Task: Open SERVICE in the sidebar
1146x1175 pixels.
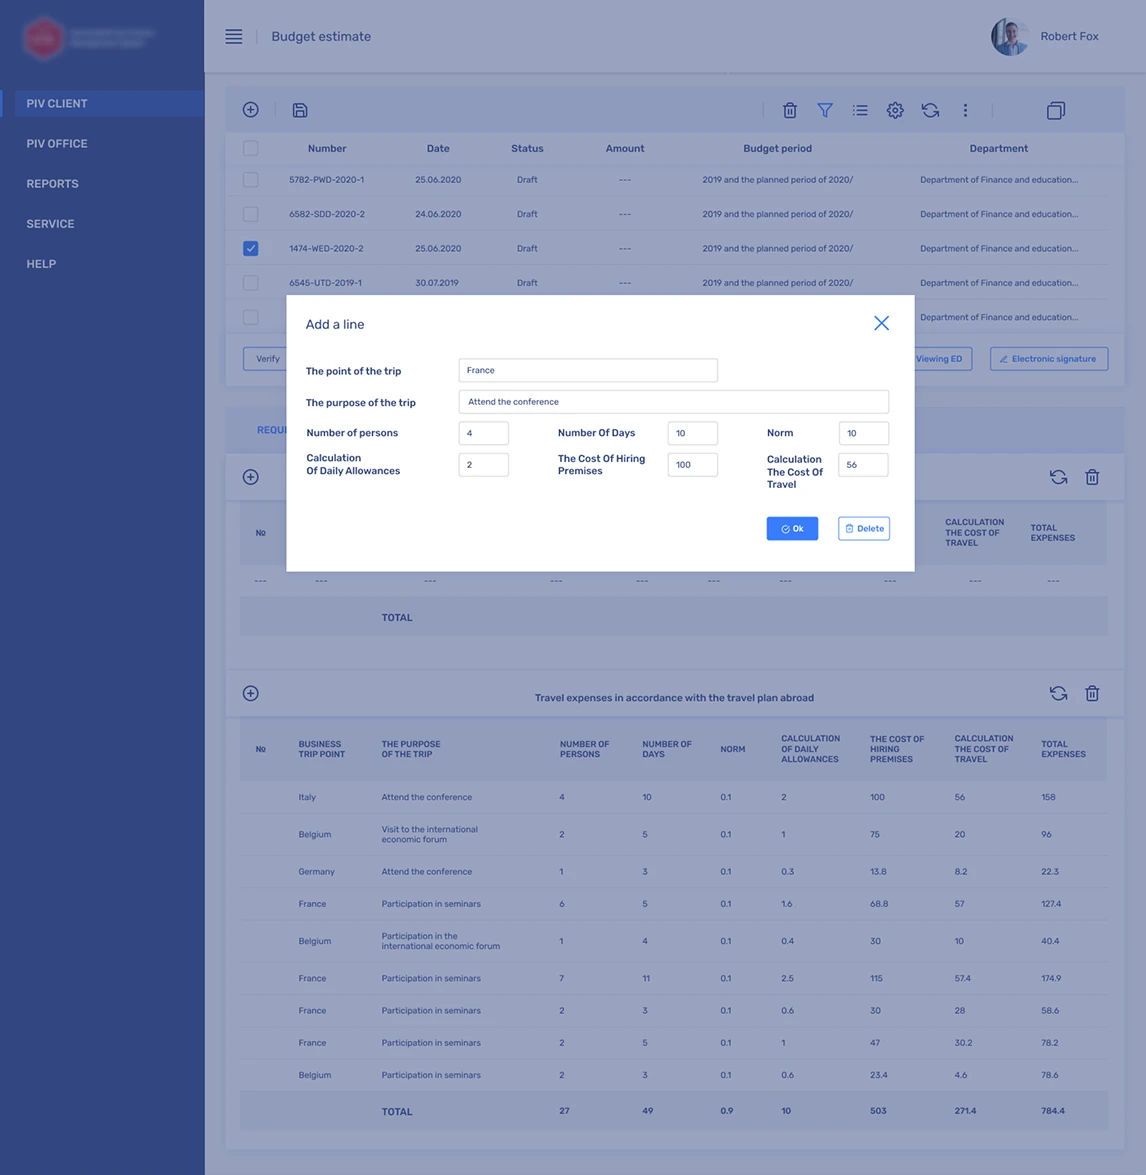Action: click(50, 224)
